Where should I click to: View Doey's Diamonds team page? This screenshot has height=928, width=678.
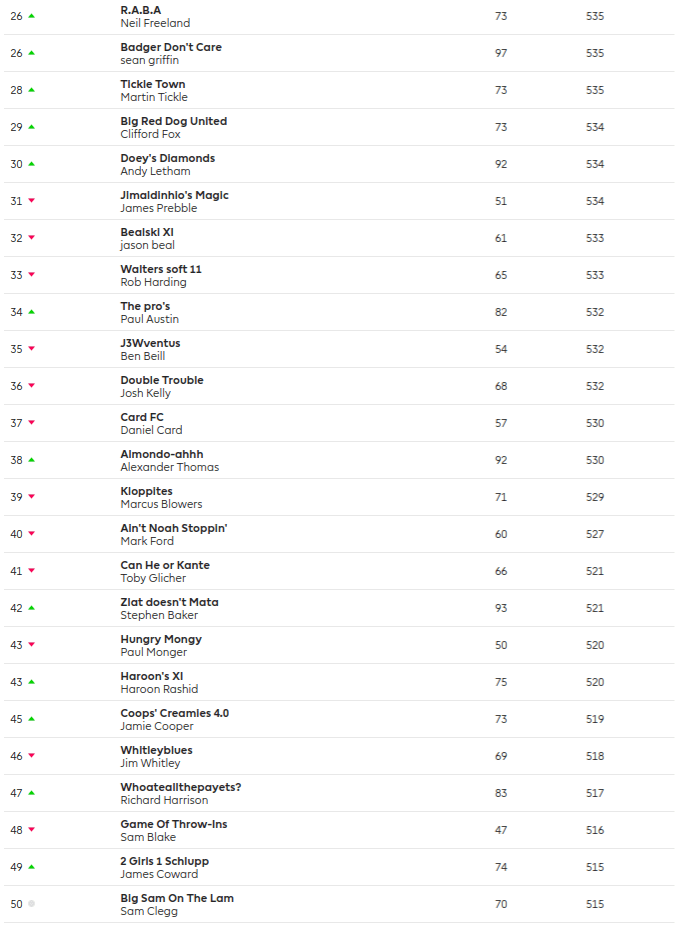point(167,158)
